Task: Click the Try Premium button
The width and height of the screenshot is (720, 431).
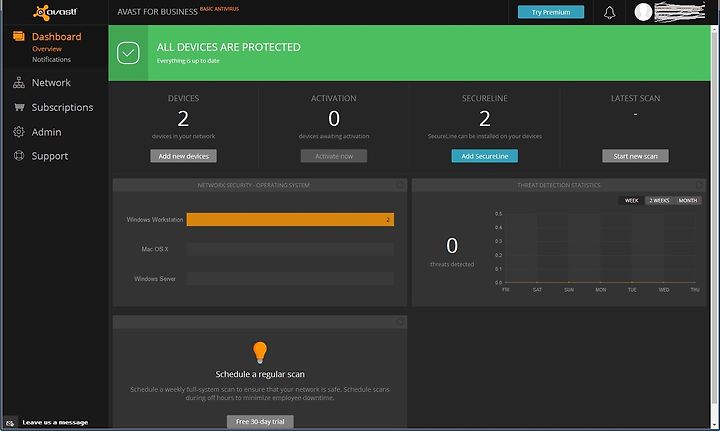Action: click(x=551, y=12)
